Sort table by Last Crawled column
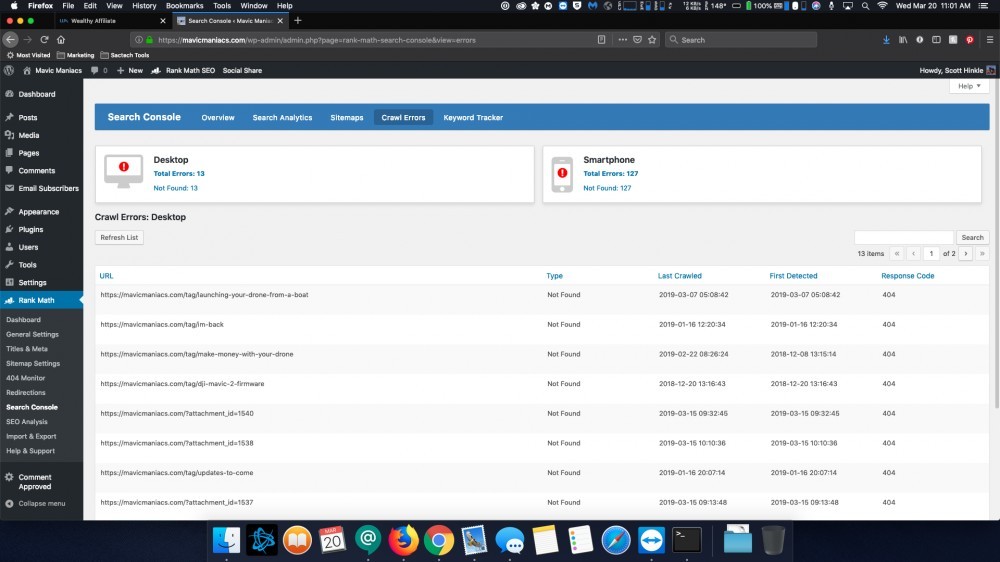Screen dimensions: 1000x562 679,276
